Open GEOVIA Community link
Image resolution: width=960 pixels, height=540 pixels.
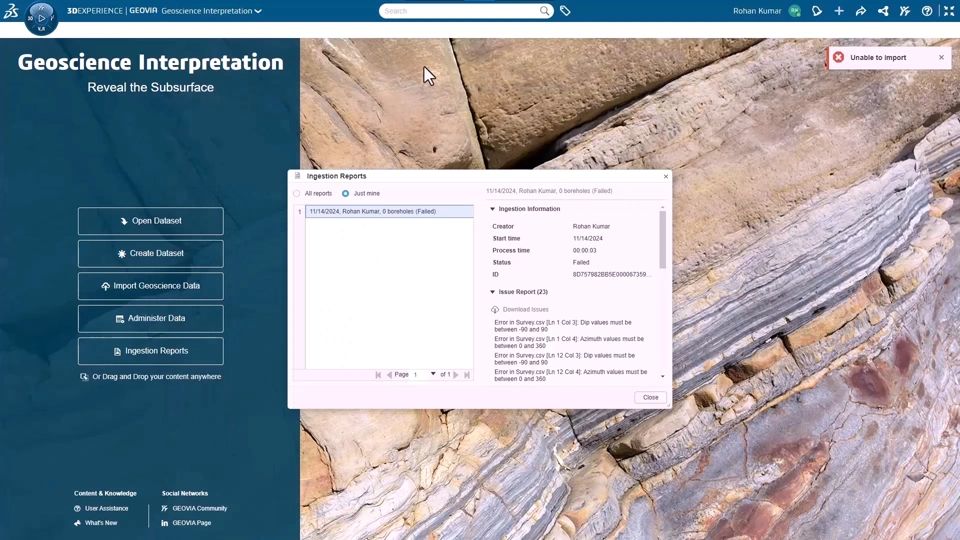pos(200,508)
